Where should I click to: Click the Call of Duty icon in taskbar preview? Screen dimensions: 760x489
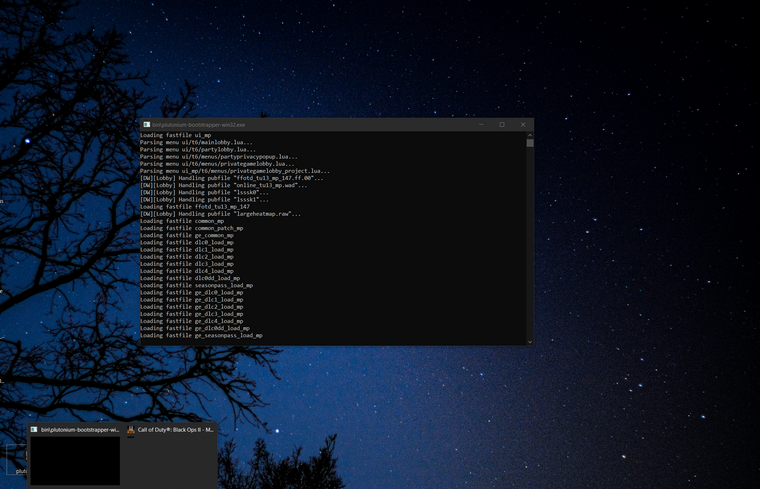point(131,429)
